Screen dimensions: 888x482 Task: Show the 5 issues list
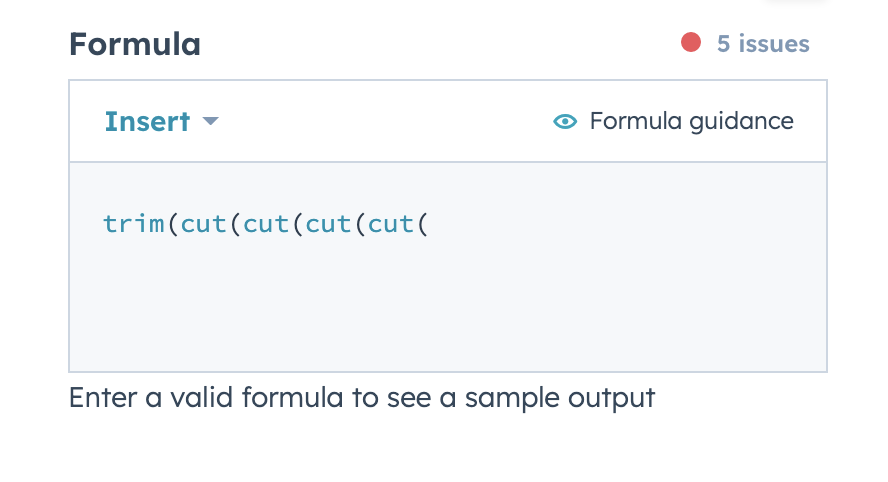763,44
